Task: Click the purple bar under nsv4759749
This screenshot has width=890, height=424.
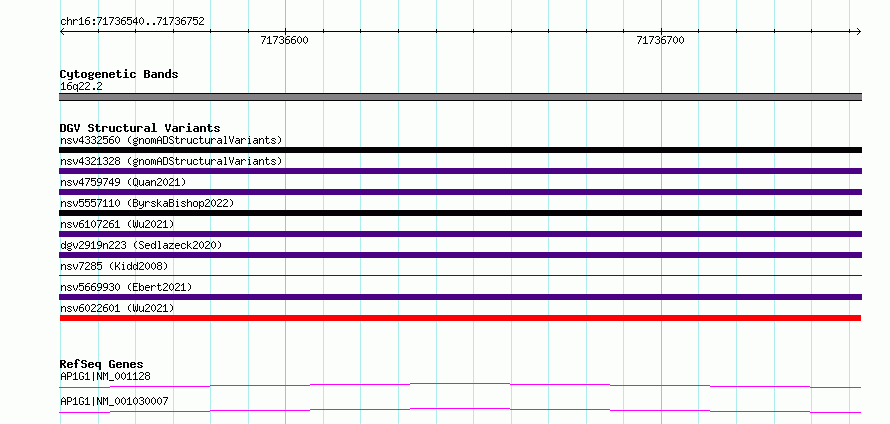Action: [460, 192]
